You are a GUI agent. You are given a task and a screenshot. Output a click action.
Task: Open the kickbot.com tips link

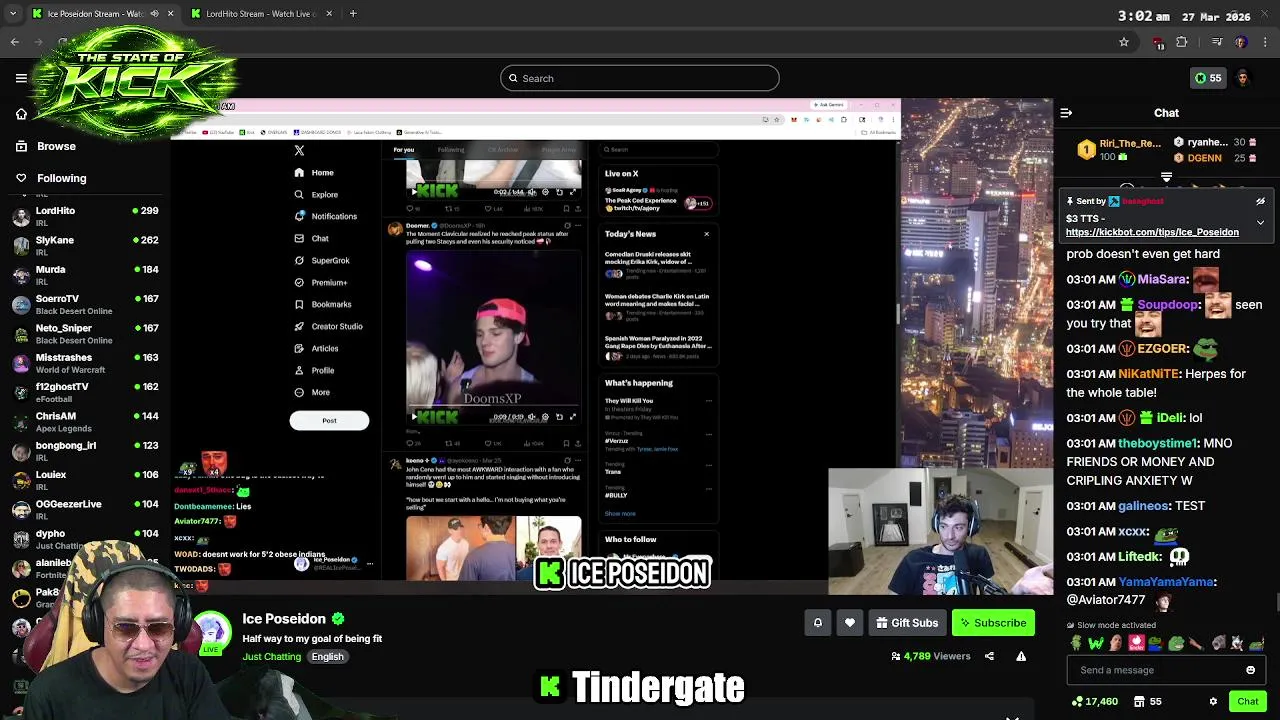pos(1152,232)
